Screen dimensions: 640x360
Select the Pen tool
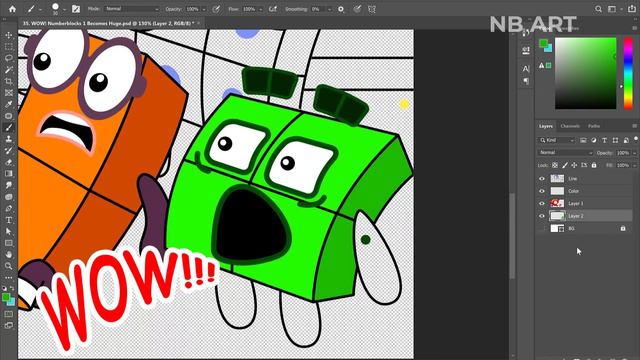[x=9, y=208]
